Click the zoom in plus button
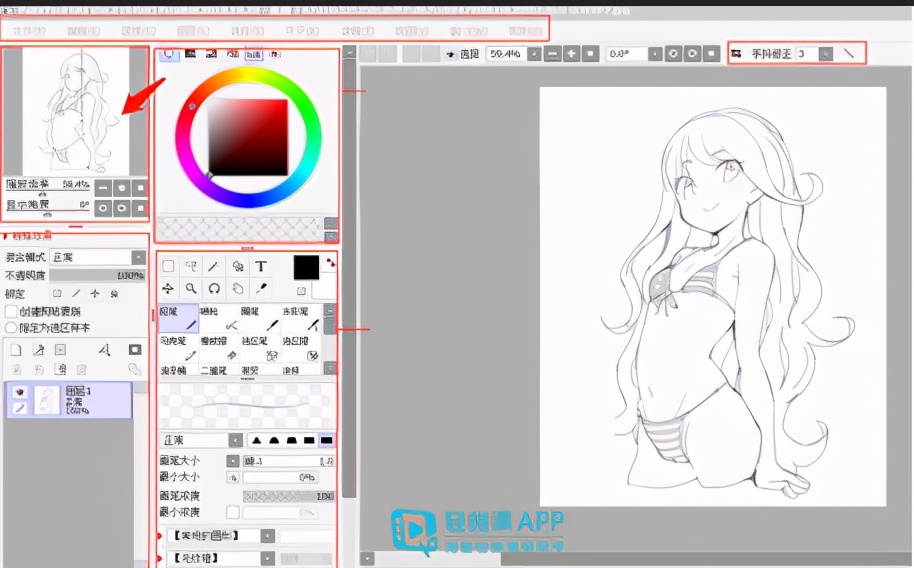Viewport: 914px width, 568px height. tap(571, 53)
